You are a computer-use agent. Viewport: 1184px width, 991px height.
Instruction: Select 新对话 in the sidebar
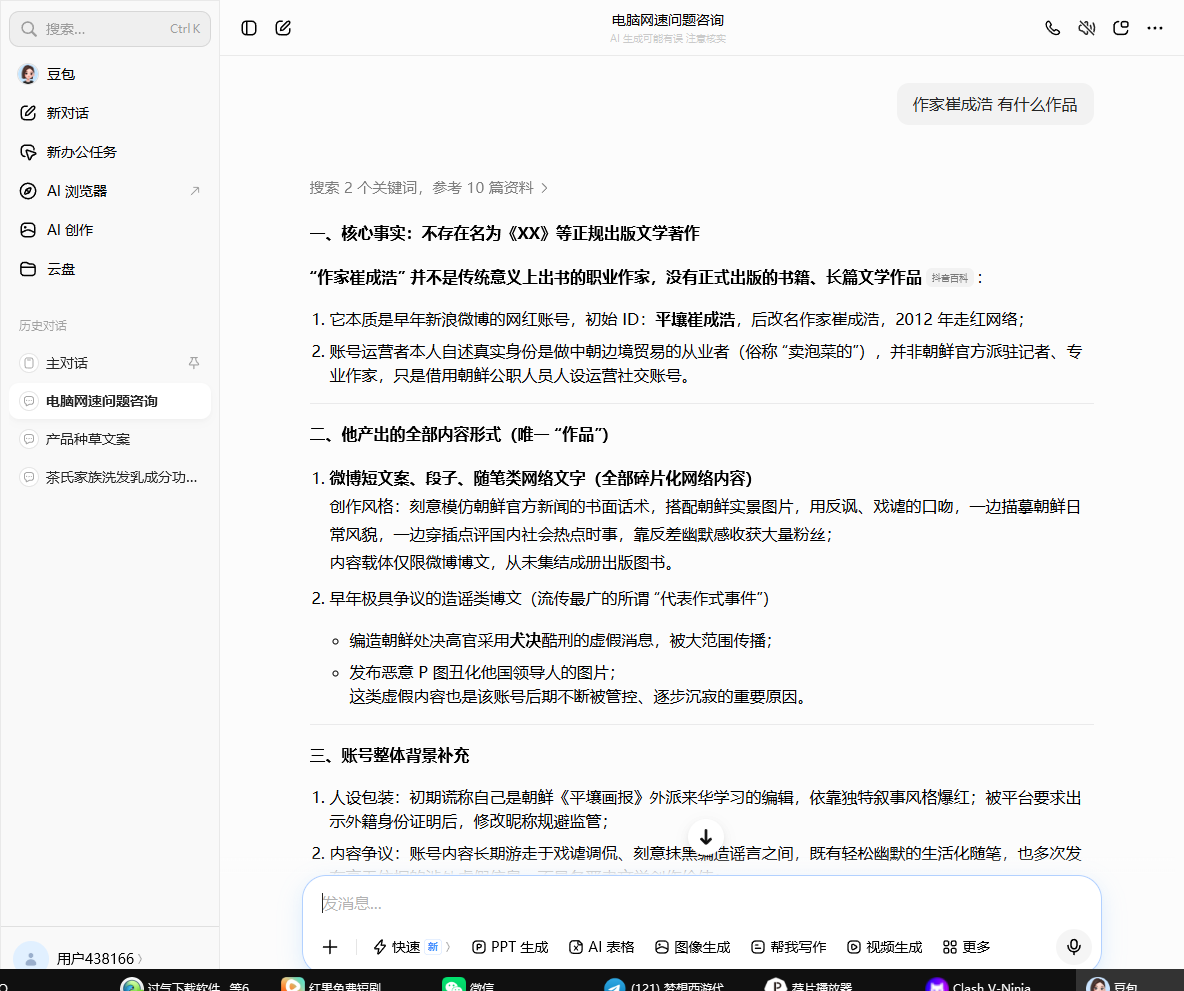pos(110,113)
